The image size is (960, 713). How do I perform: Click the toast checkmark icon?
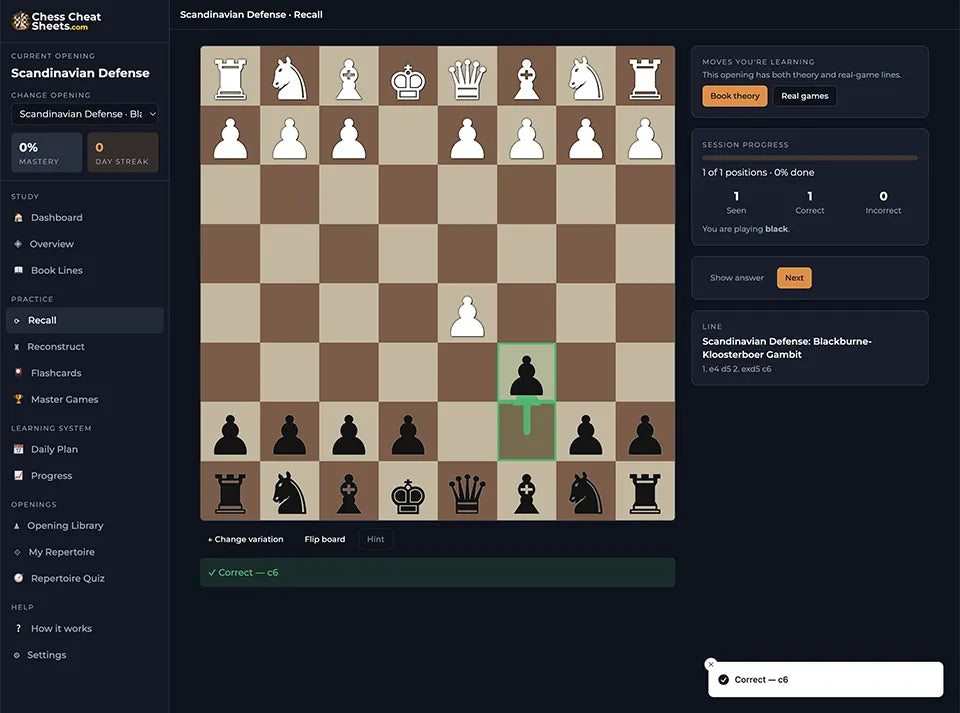point(723,679)
